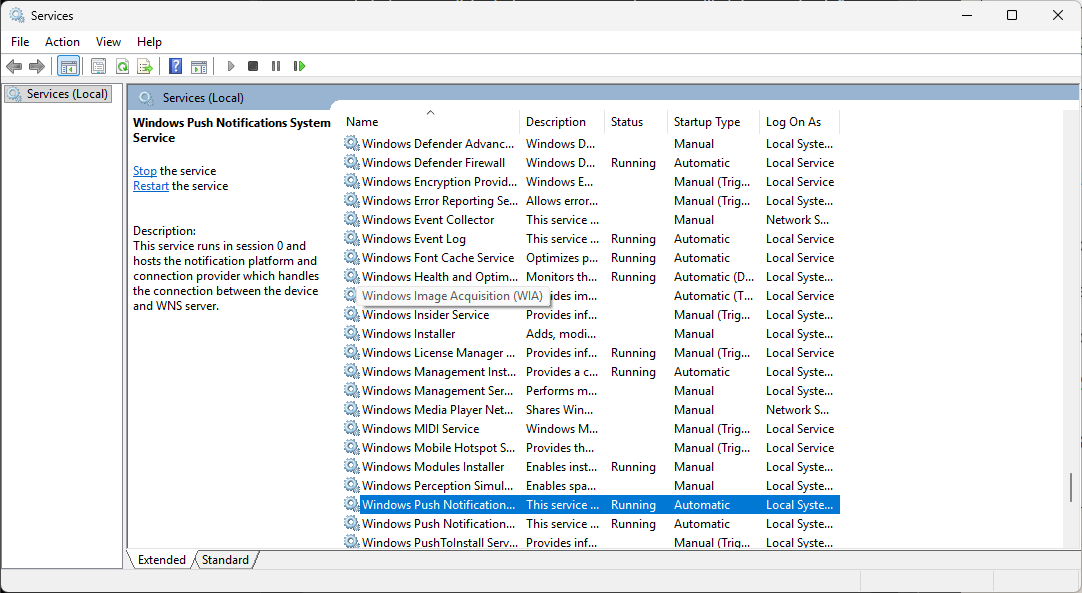Click the vertical scrollbar thumb in services list

pos(1071,487)
